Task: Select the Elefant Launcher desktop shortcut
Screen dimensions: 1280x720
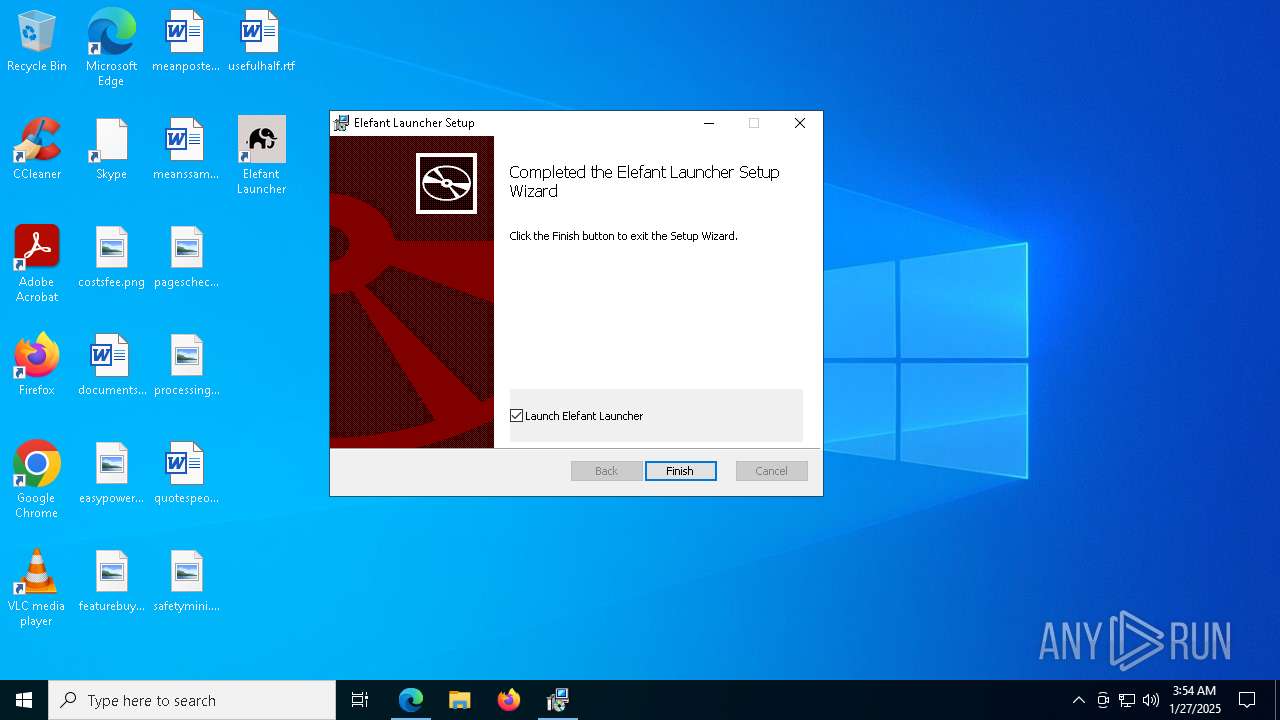Action: pyautogui.click(x=261, y=155)
